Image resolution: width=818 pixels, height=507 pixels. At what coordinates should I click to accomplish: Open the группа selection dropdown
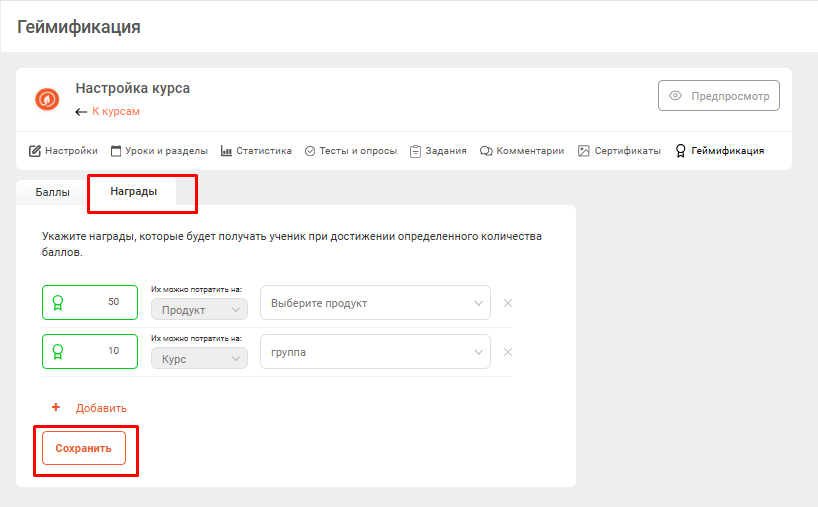click(x=375, y=352)
